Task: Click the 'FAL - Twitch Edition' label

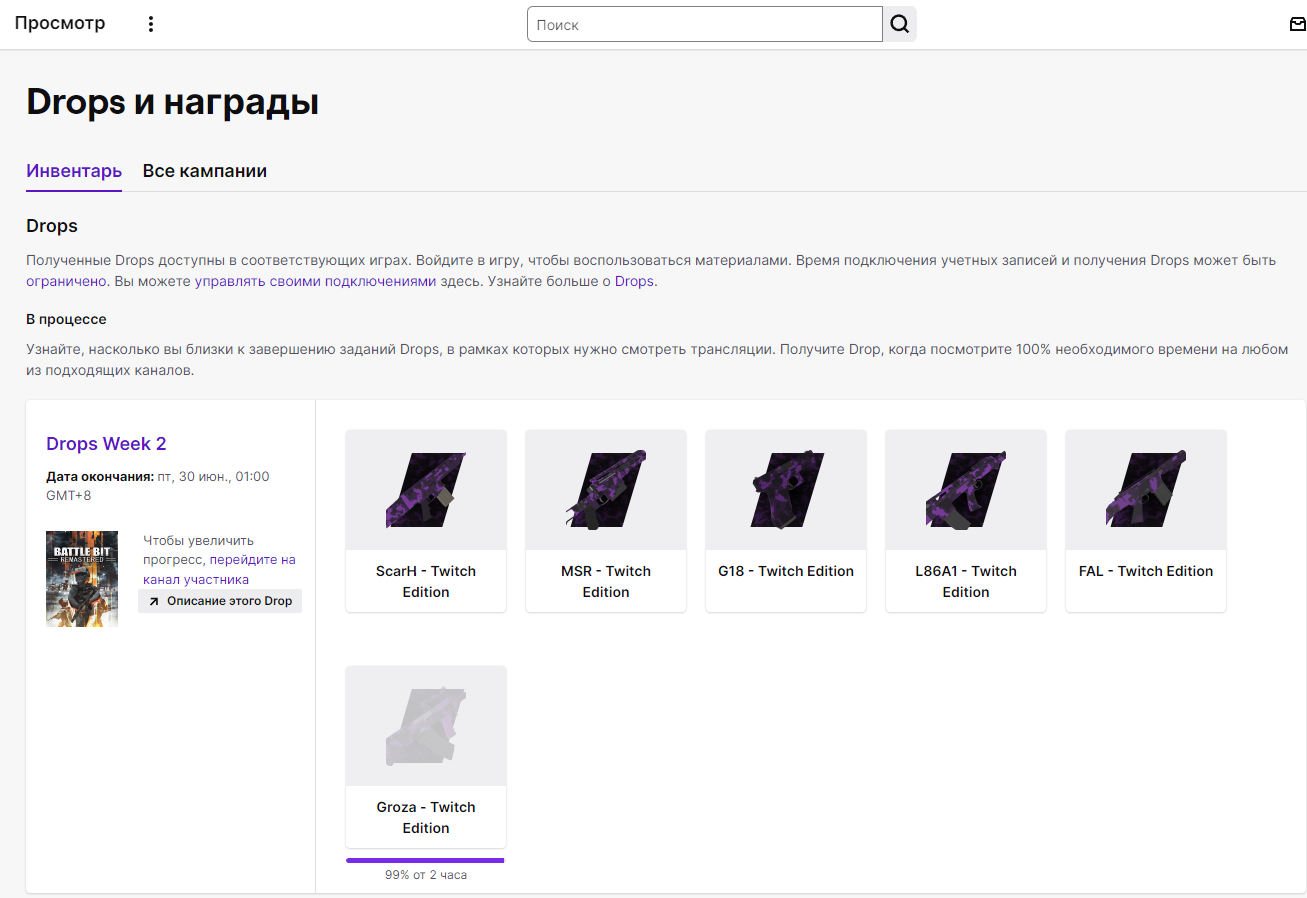Action: pyautogui.click(x=1146, y=571)
